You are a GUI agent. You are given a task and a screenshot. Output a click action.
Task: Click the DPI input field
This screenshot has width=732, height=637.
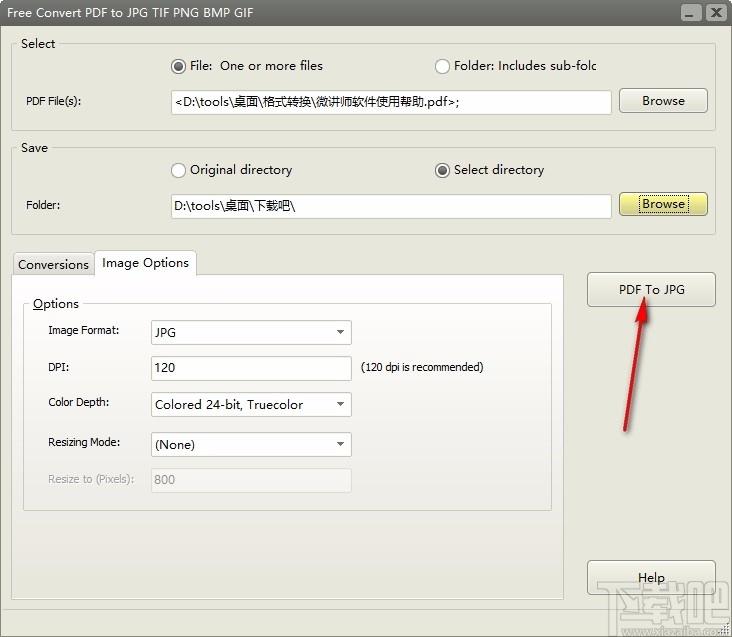(251, 368)
